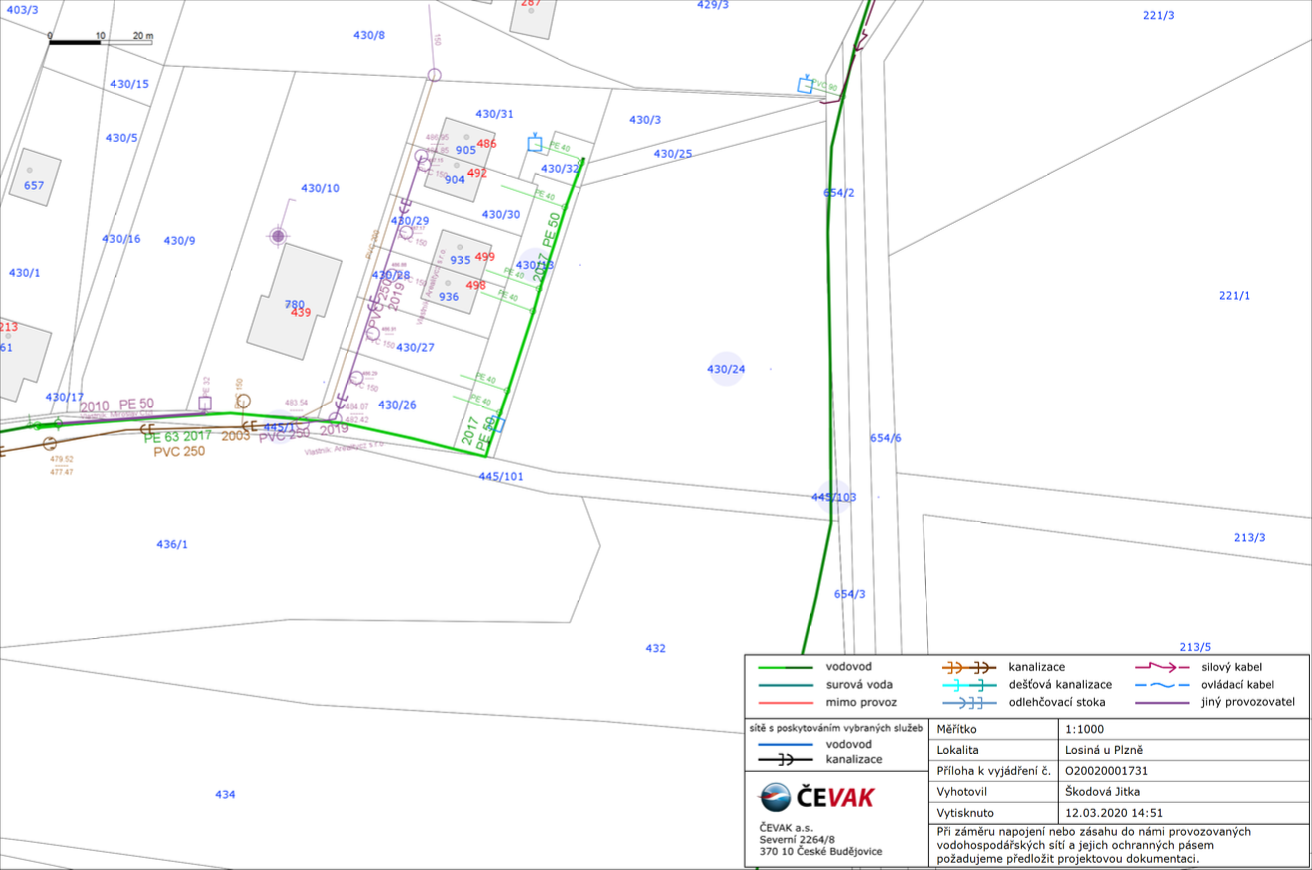1312x870 pixels.
Task: Click the blue hydrant symbol near parcel 430/32
Action: 535,143
